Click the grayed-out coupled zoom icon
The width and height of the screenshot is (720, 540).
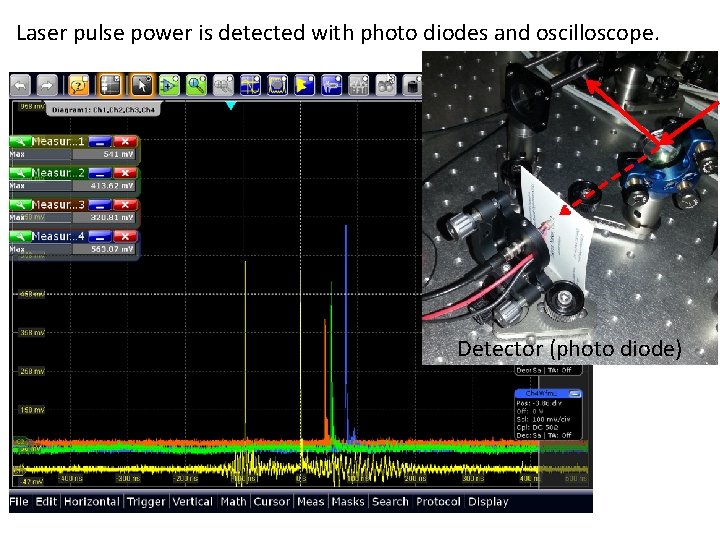click(x=223, y=85)
